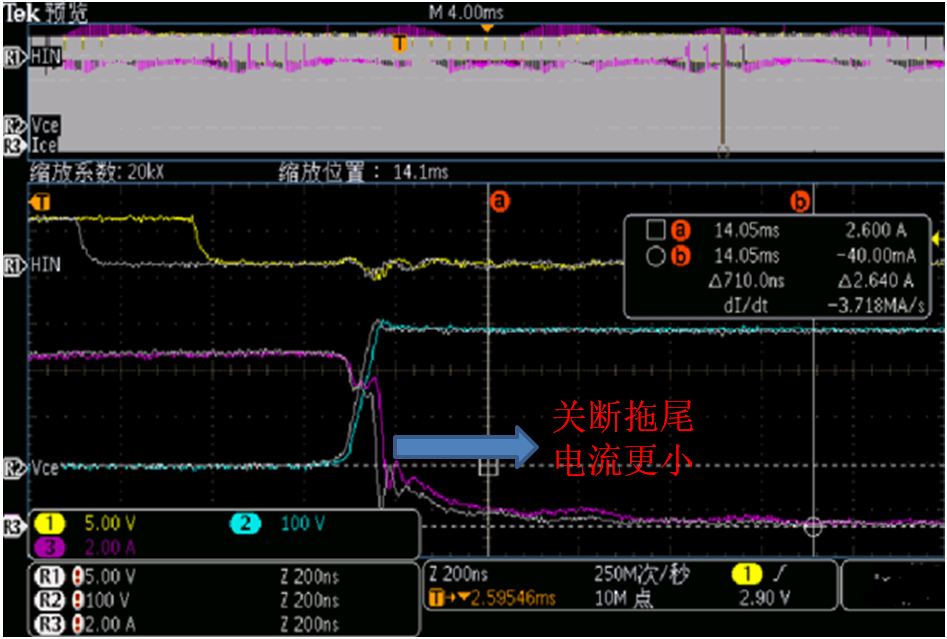Click the 缩放系数 20kX zoom factor label
The height and width of the screenshot is (639, 947).
click(97, 172)
